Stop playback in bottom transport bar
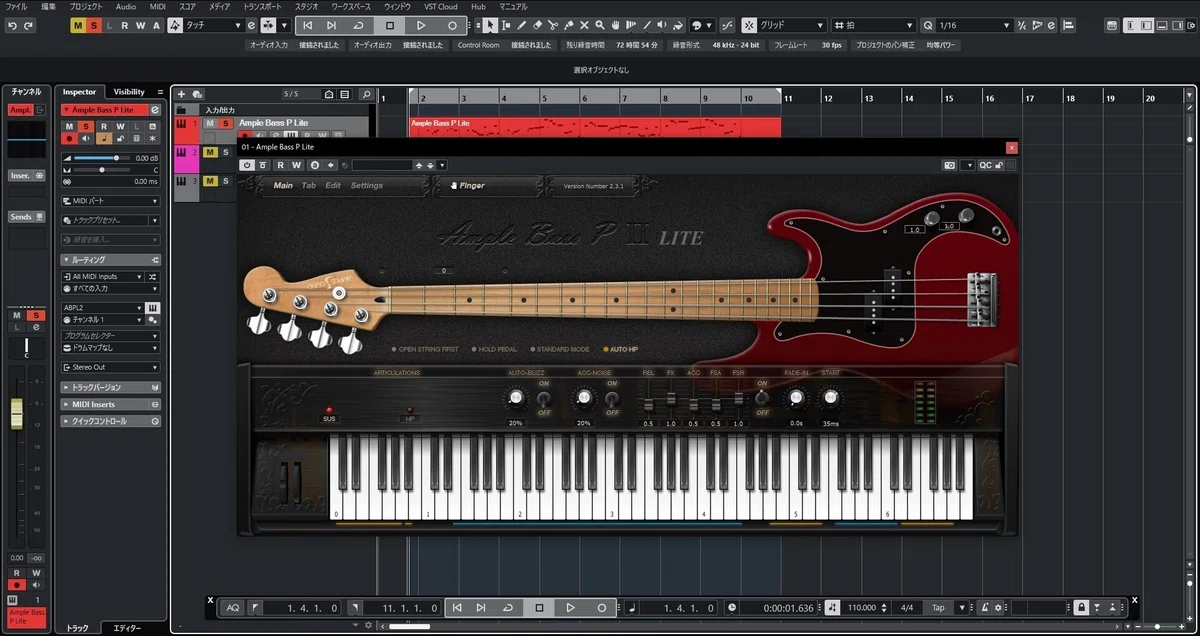 [x=539, y=607]
